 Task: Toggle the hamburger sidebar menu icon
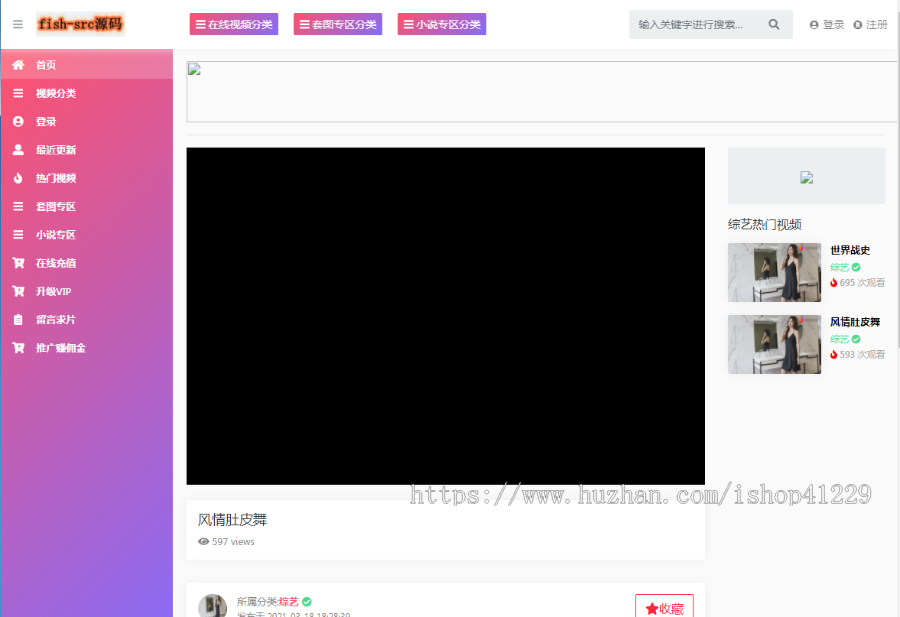(x=18, y=24)
